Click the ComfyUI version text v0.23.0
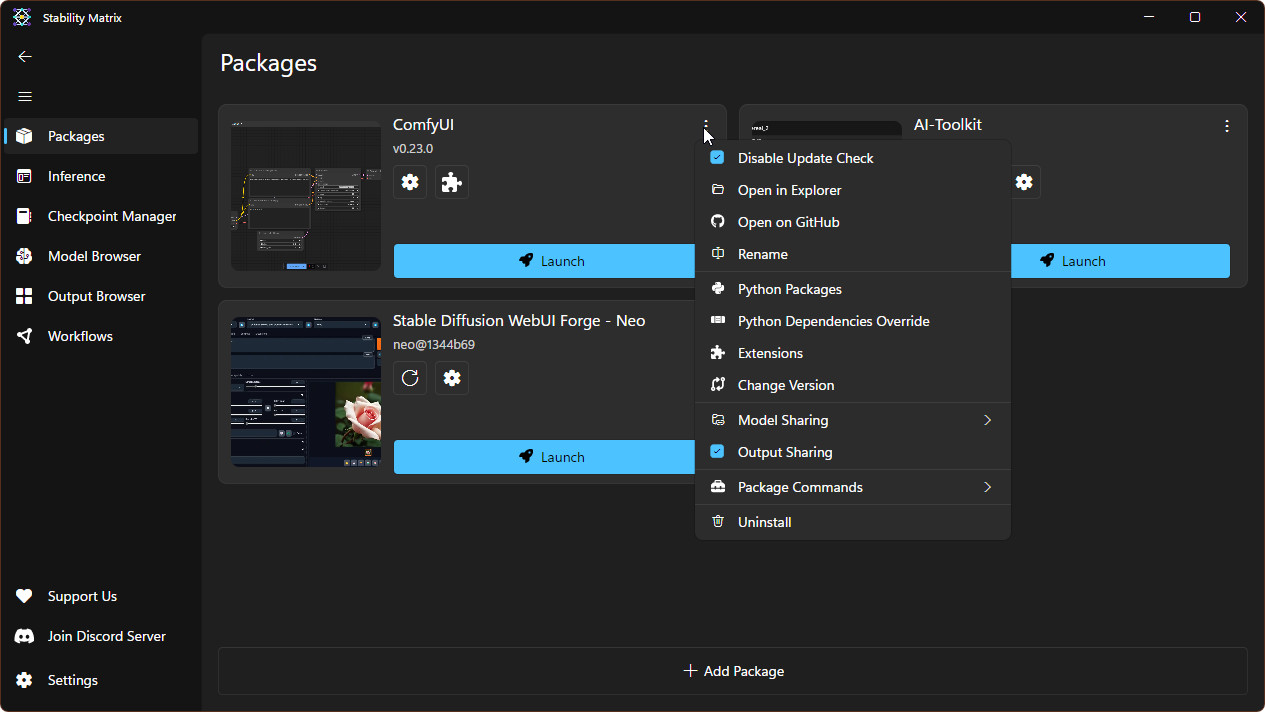Screen dimensions: 1265x712 pyautogui.click(x=413, y=149)
